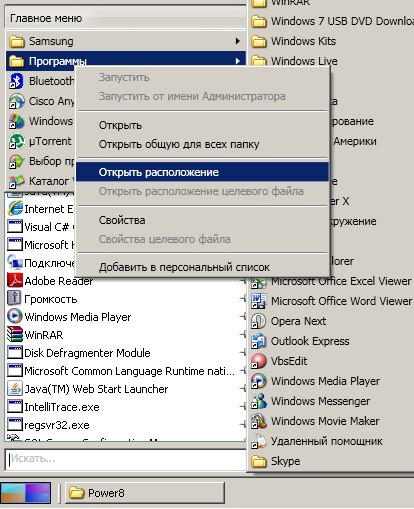
Task: Click Java(TM) Web Start Launcher icon
Action: point(15,388)
